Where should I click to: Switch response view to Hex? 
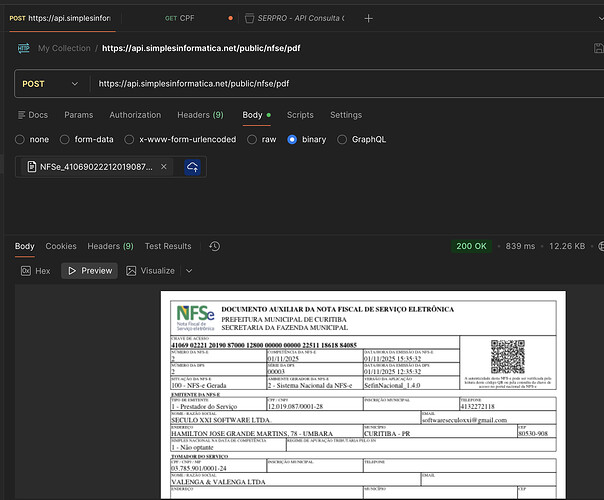coord(35,271)
